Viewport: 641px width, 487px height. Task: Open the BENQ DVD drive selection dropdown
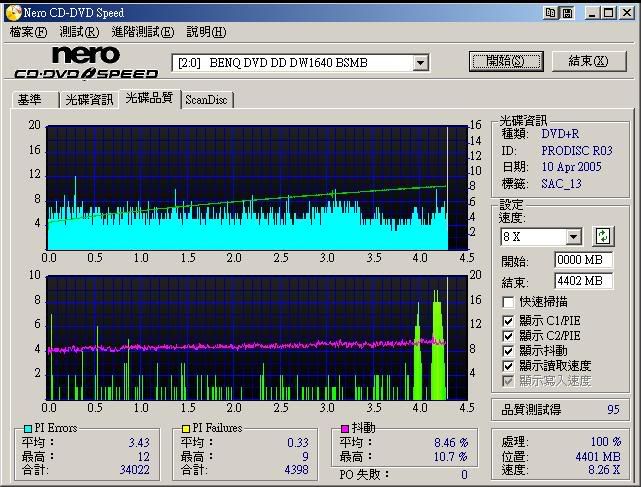tap(420, 63)
